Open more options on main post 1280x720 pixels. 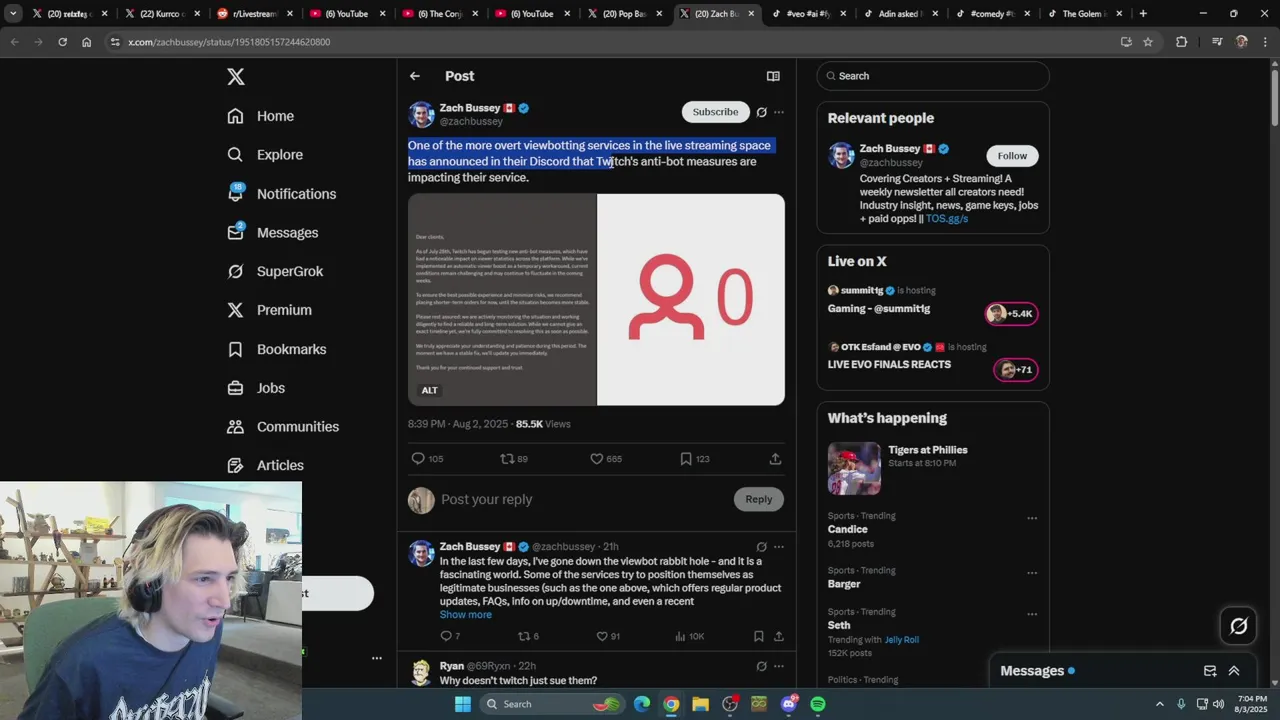pyautogui.click(x=779, y=112)
